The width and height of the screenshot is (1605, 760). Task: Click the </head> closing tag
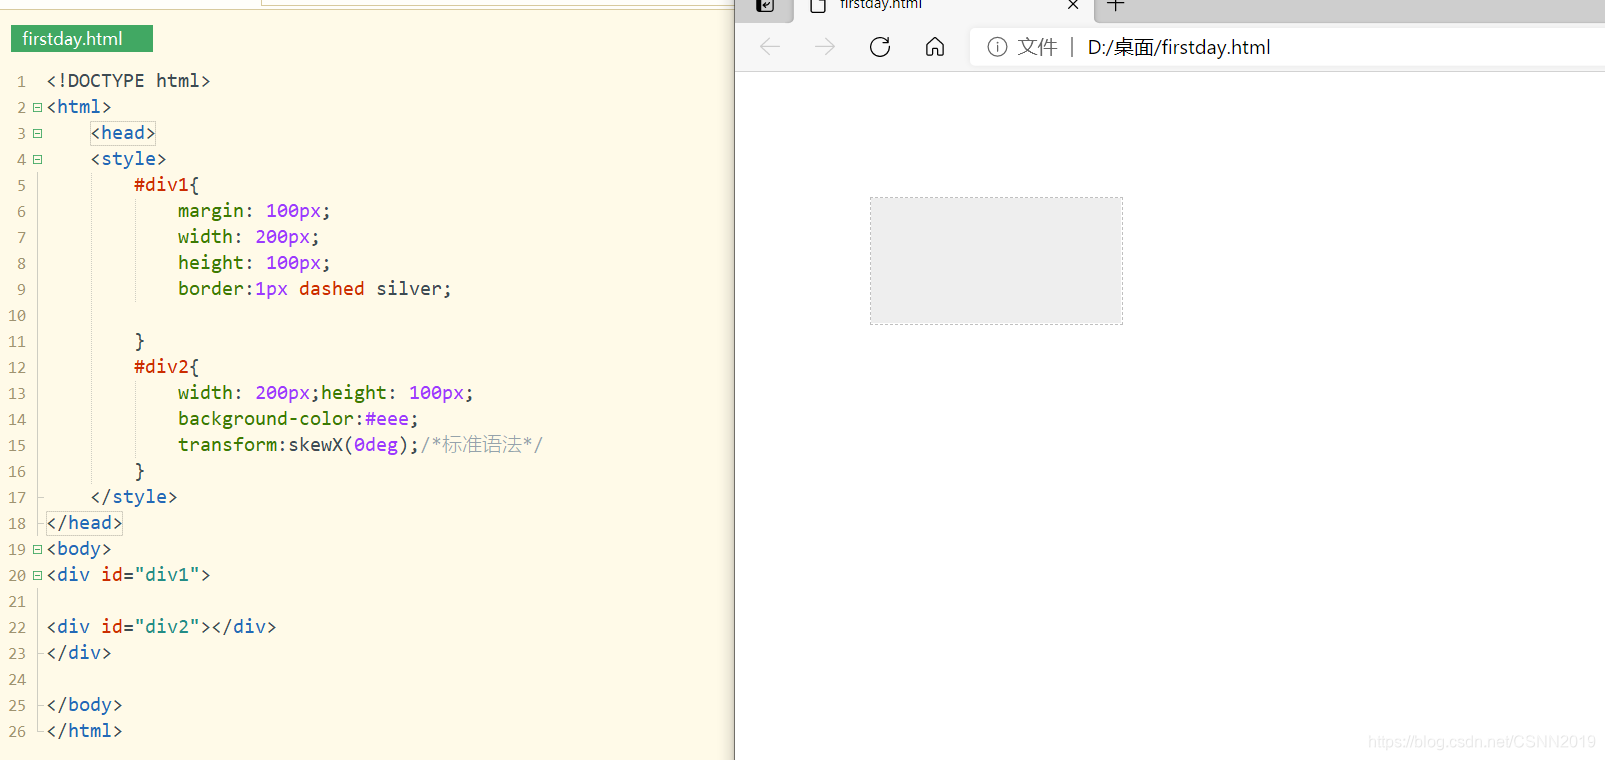(84, 523)
